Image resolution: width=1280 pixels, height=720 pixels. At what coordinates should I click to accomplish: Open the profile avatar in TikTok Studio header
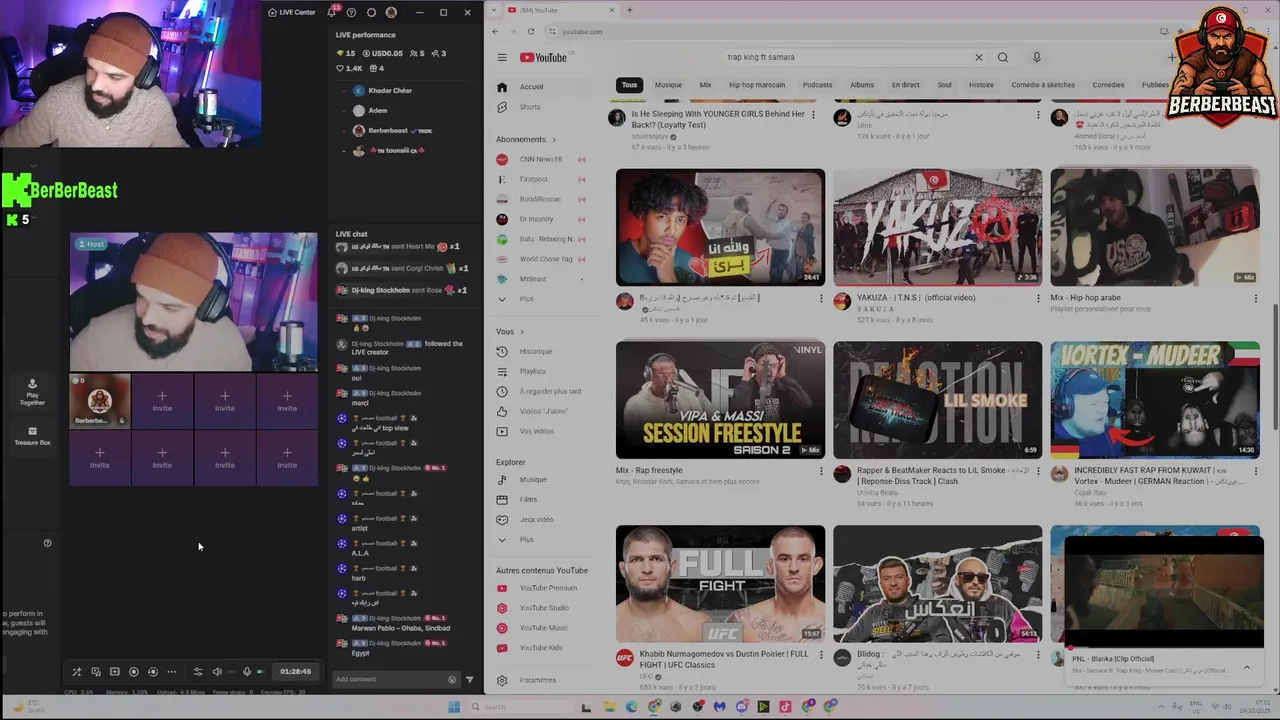click(x=391, y=12)
